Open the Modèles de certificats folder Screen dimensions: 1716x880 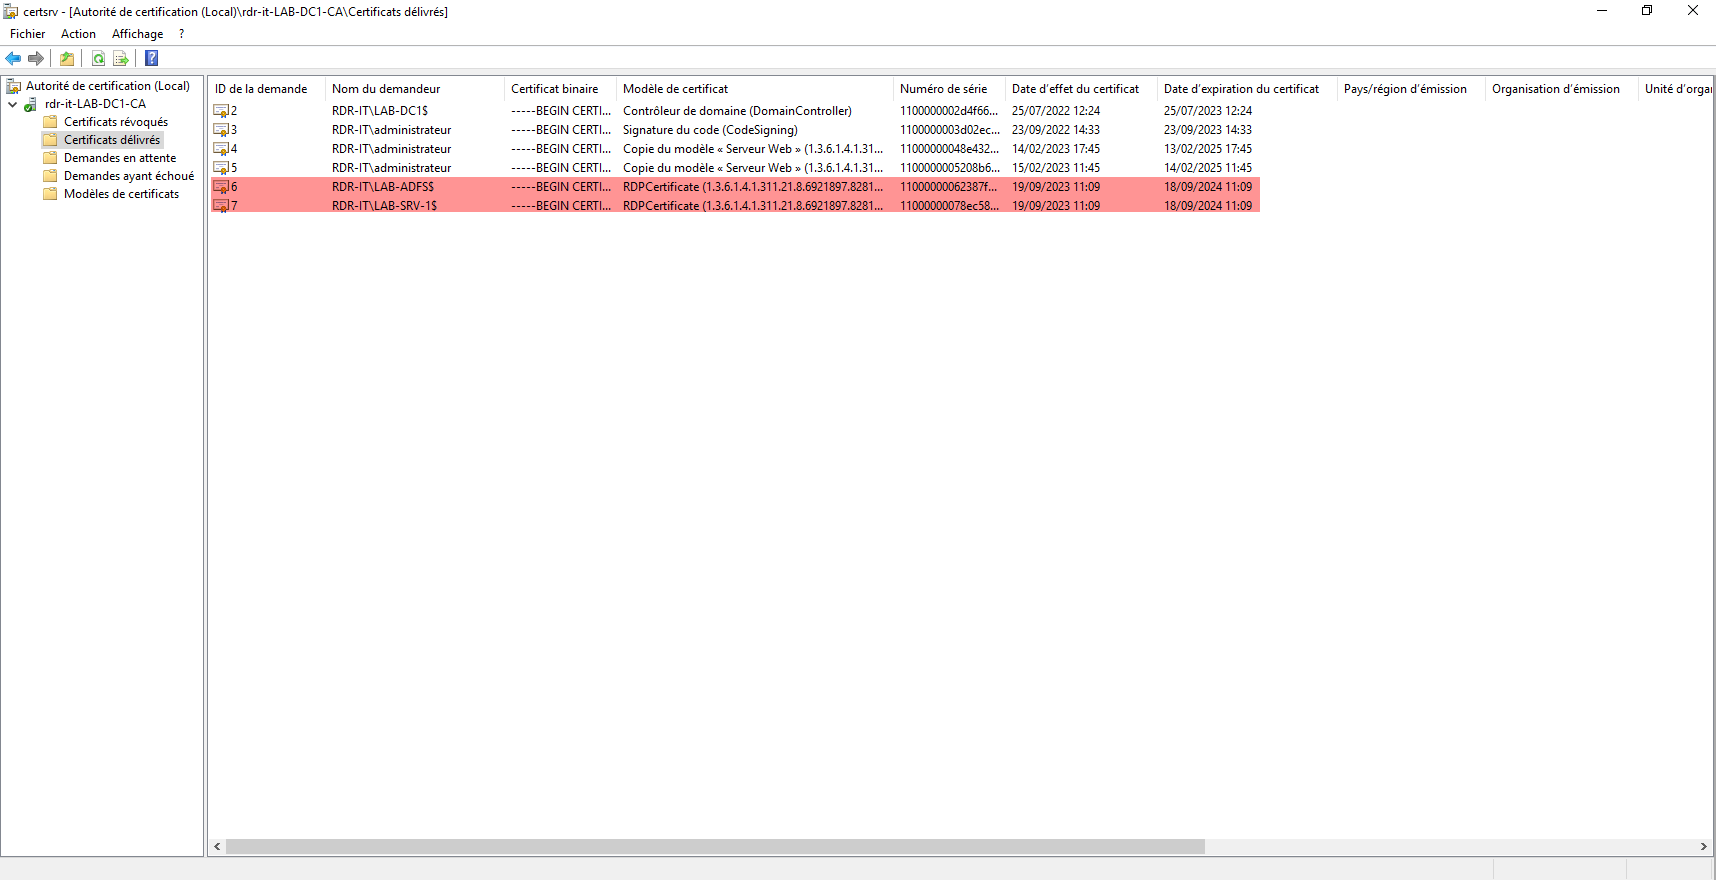click(121, 194)
